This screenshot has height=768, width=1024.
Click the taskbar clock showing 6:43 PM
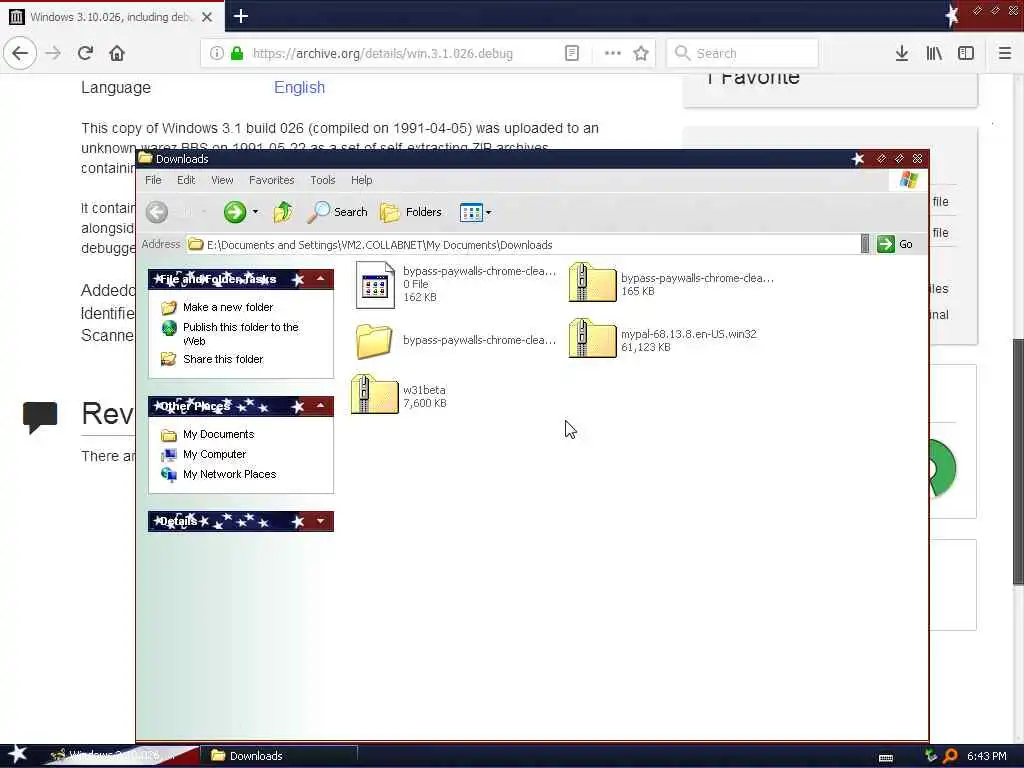pos(986,756)
